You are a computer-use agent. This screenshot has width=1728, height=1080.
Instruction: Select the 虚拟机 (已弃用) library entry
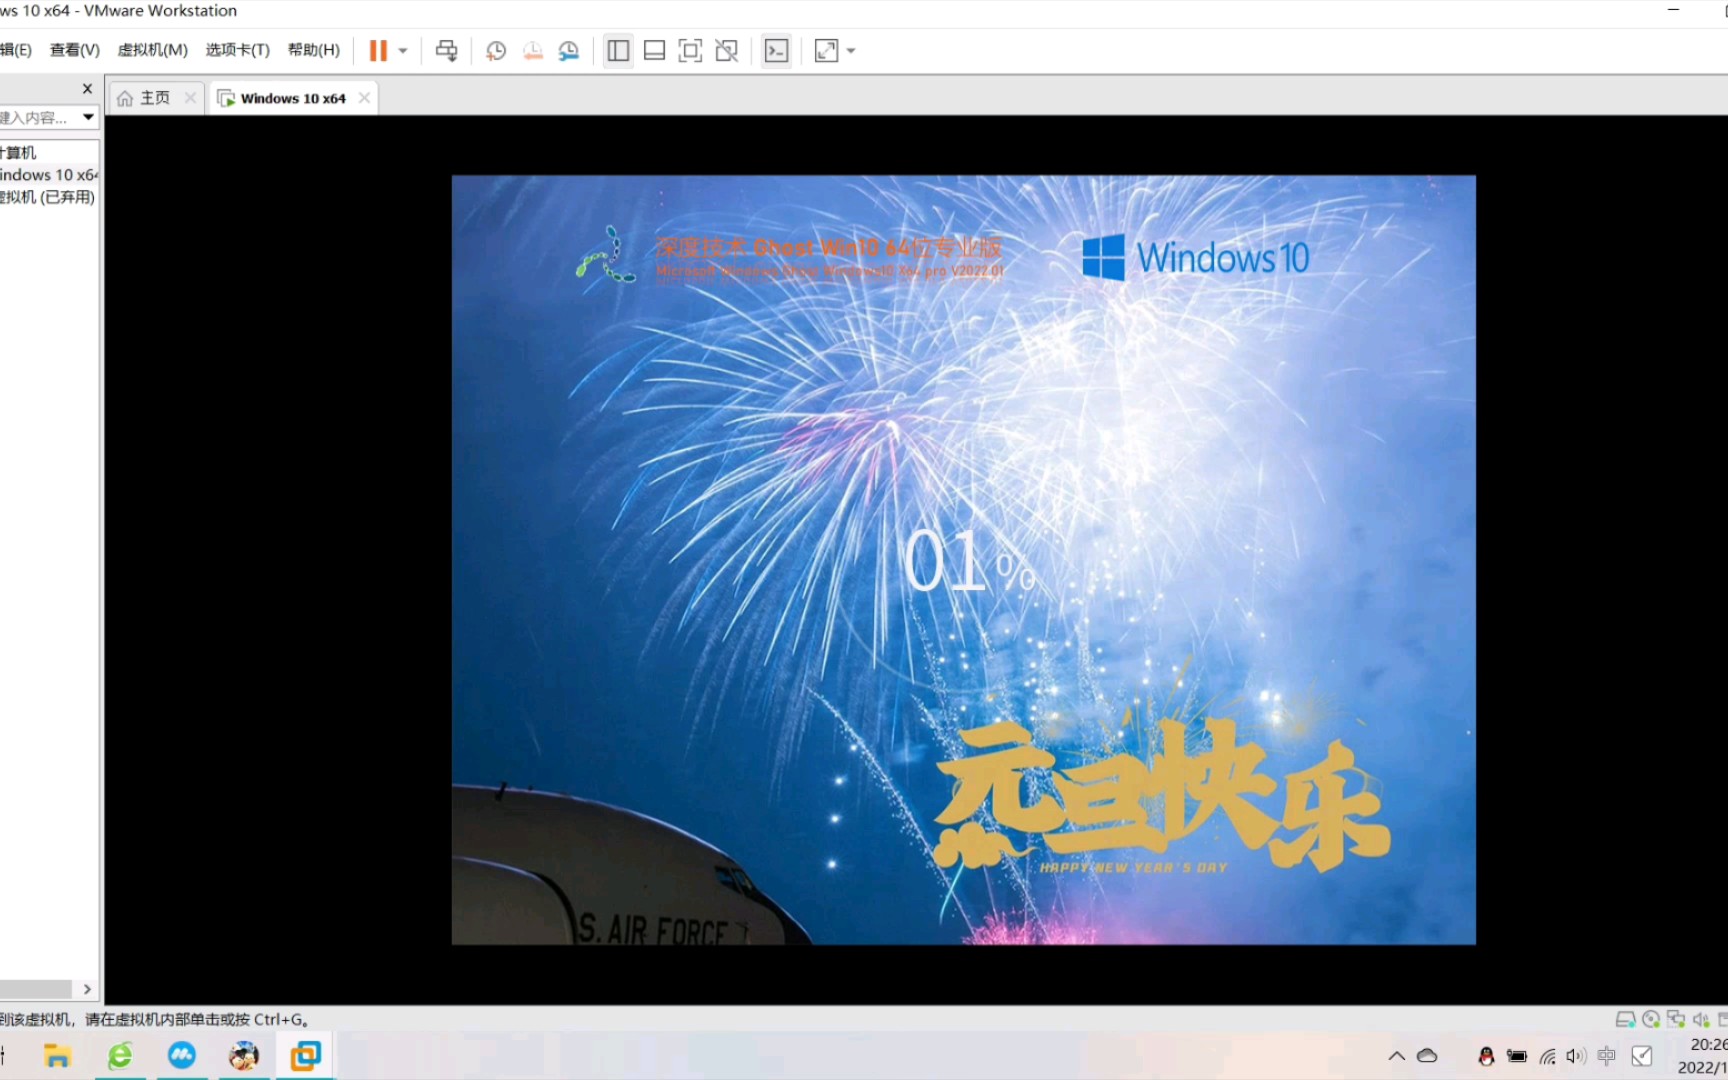click(x=48, y=197)
